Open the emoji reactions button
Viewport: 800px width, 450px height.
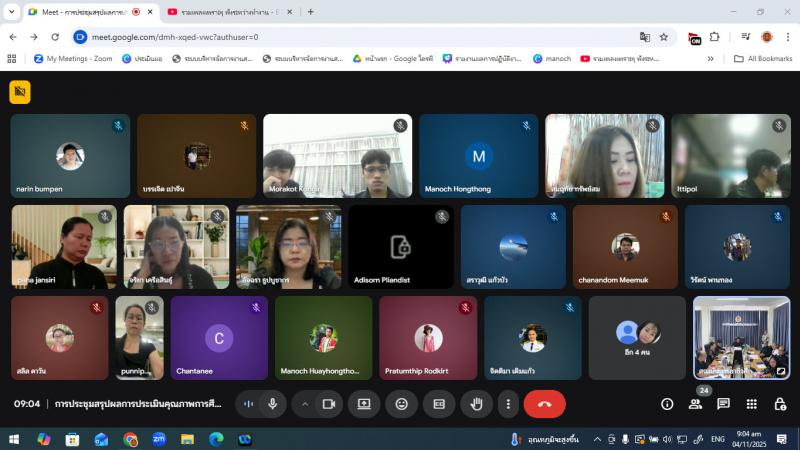point(402,404)
